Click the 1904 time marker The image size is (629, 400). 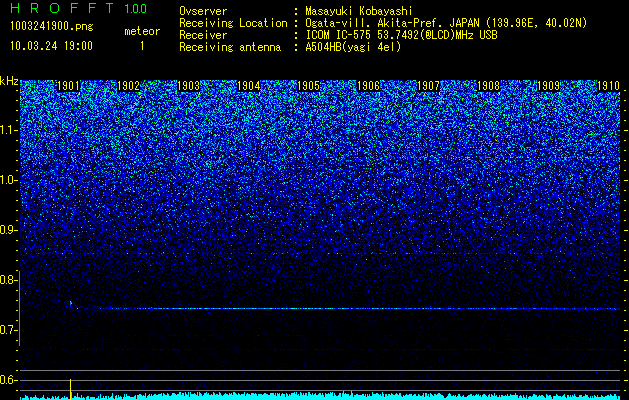(249, 86)
